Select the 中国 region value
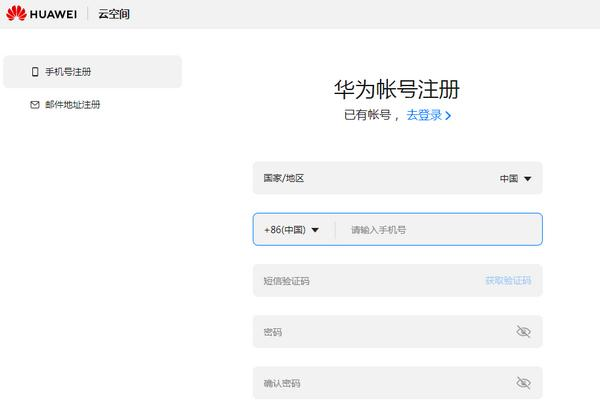This screenshot has height=413, width=600. [509, 179]
